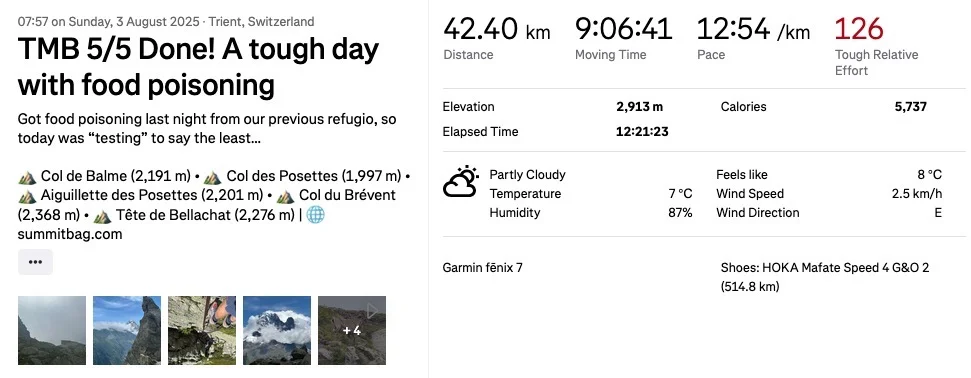Open the rock spire photo thumbnail
The width and height of the screenshot is (971, 378).
(127, 330)
